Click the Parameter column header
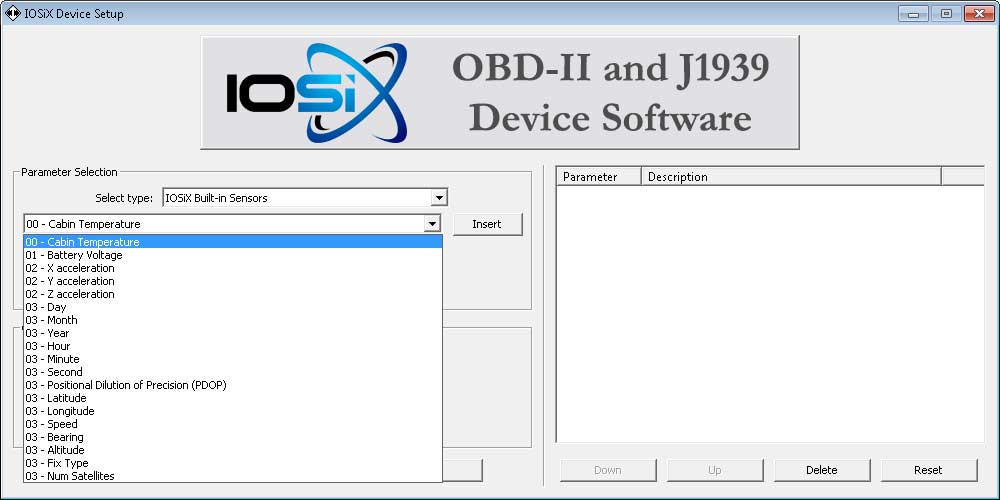 [599, 177]
